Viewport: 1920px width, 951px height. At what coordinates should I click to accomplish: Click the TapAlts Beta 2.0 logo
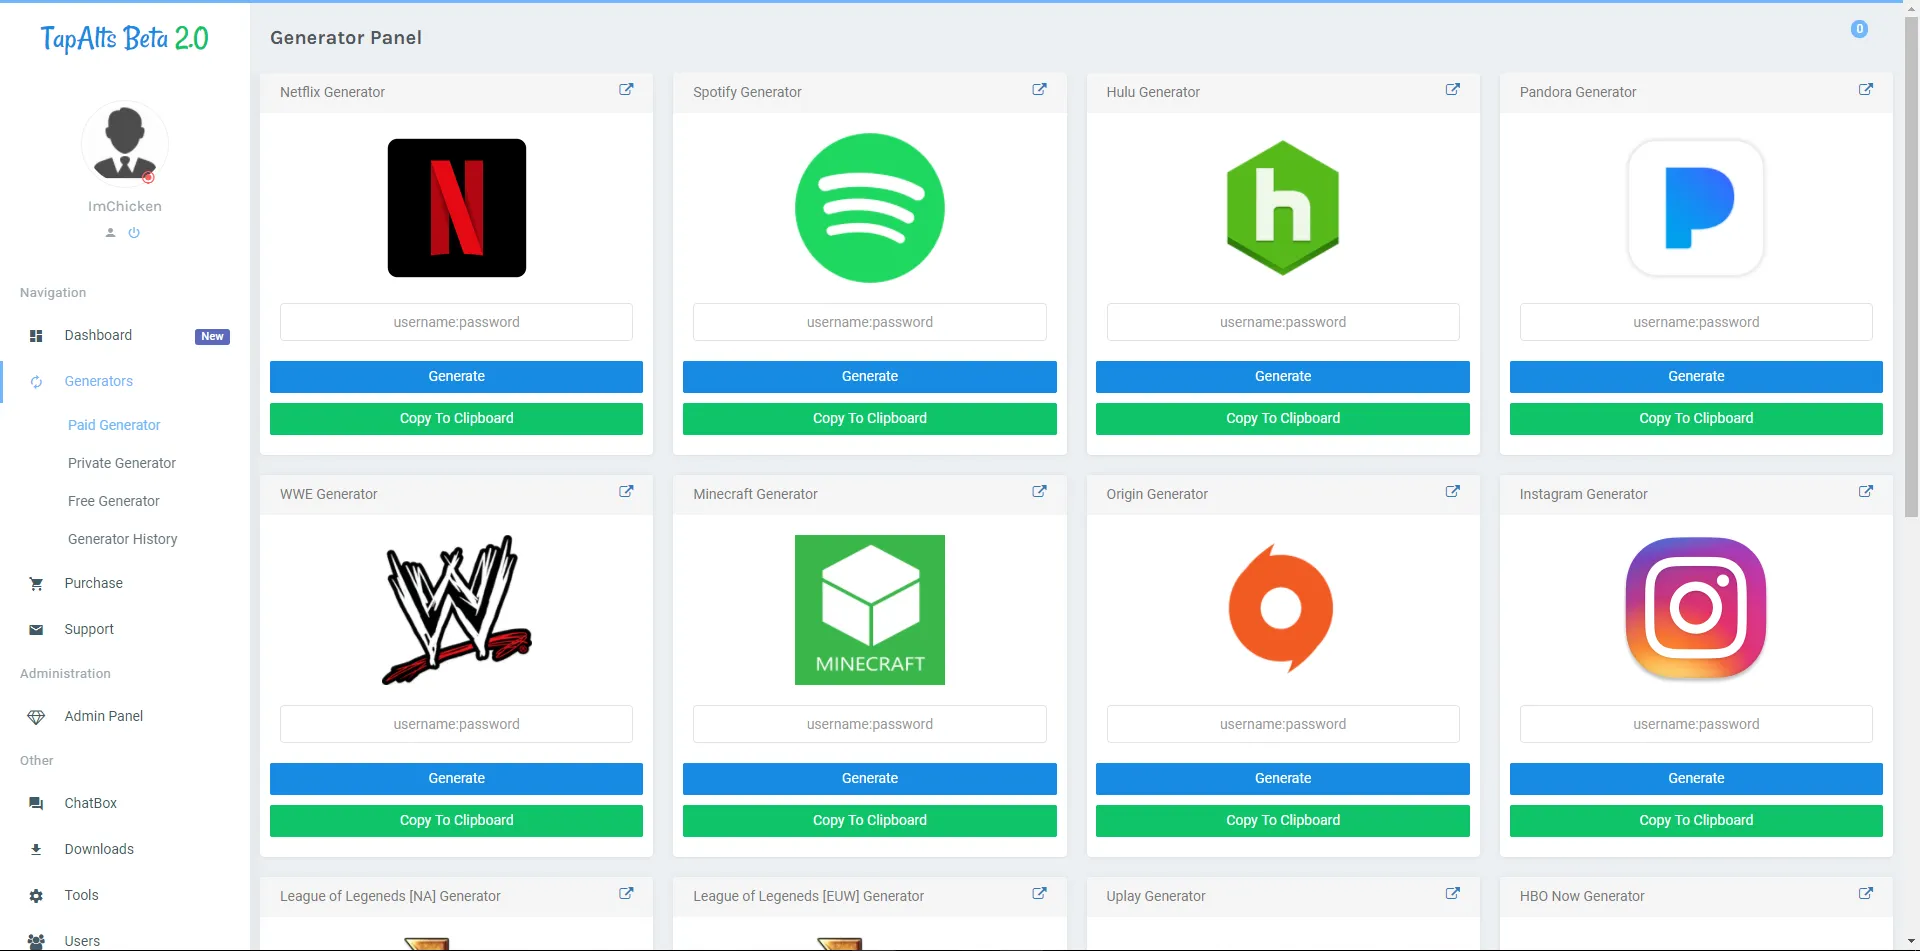click(125, 38)
